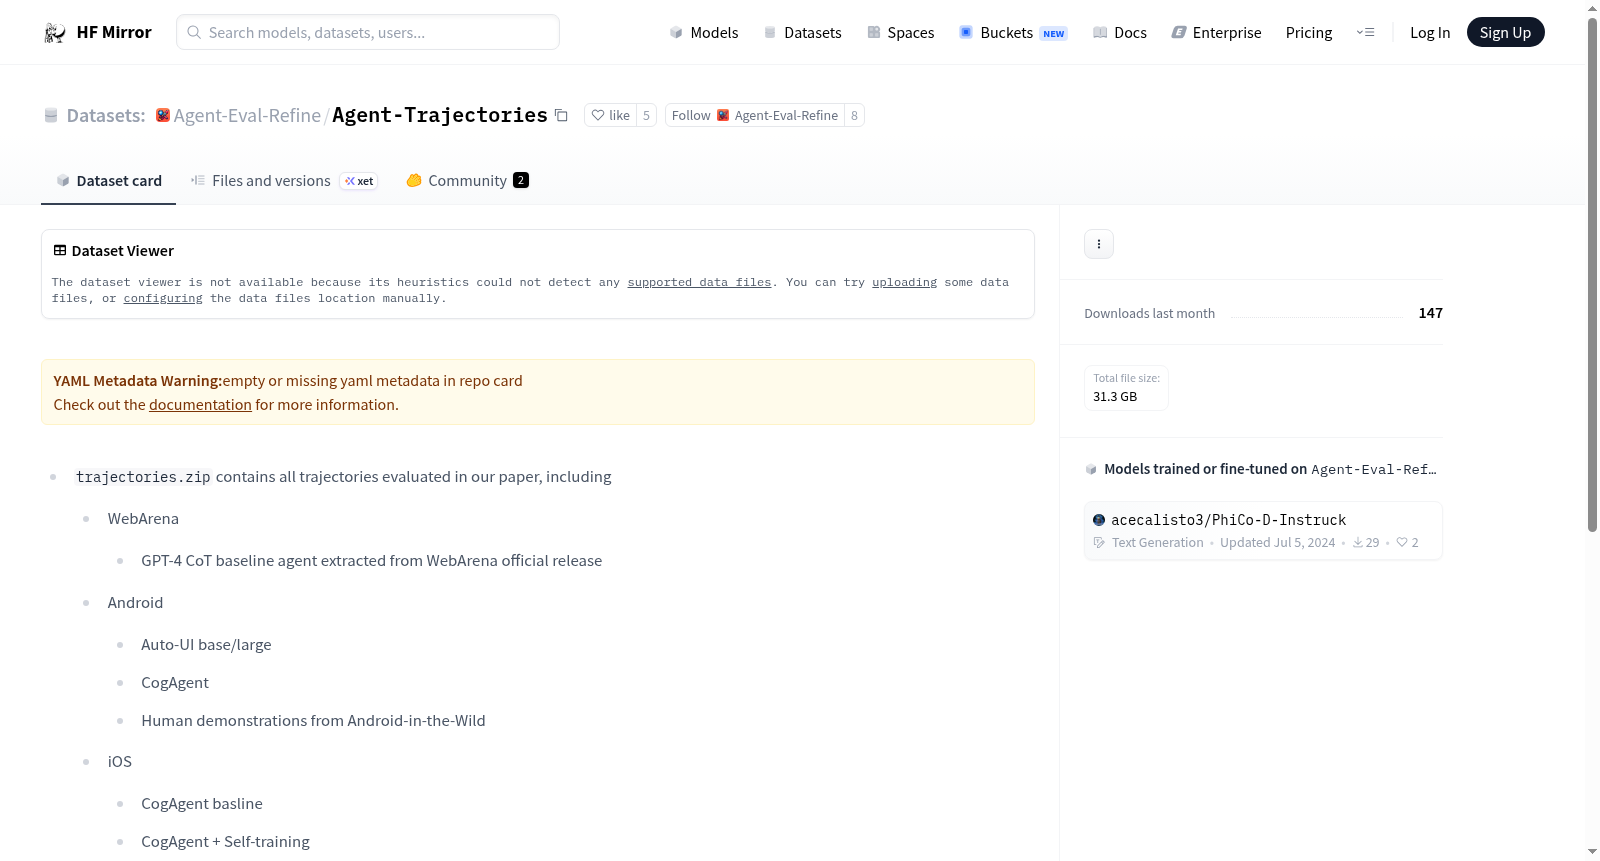Open the Community tab
Screen dimensions: 1600x861
coord(468,181)
